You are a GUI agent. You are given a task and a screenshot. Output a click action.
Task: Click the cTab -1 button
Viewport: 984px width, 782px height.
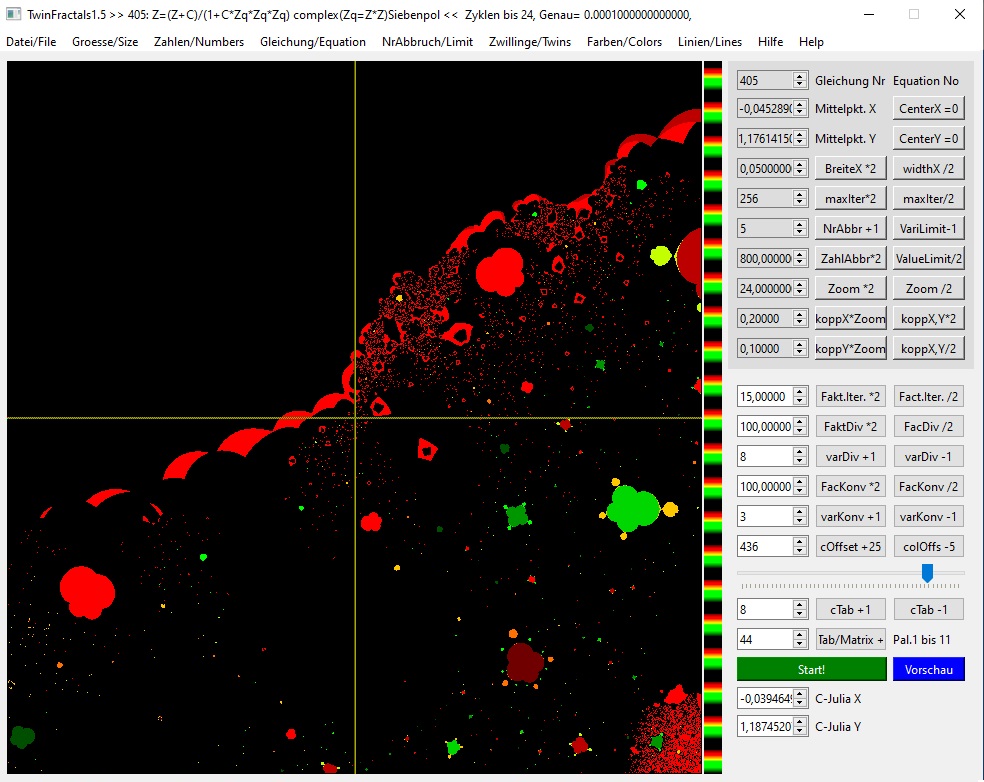pyautogui.click(x=929, y=609)
